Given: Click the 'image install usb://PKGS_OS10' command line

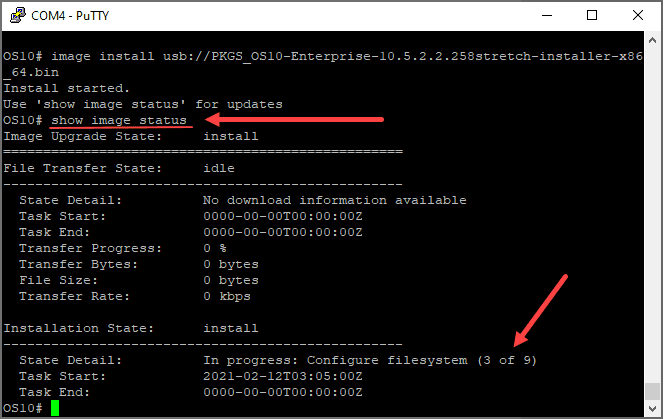Looking at the screenshot, I should [x=323, y=57].
